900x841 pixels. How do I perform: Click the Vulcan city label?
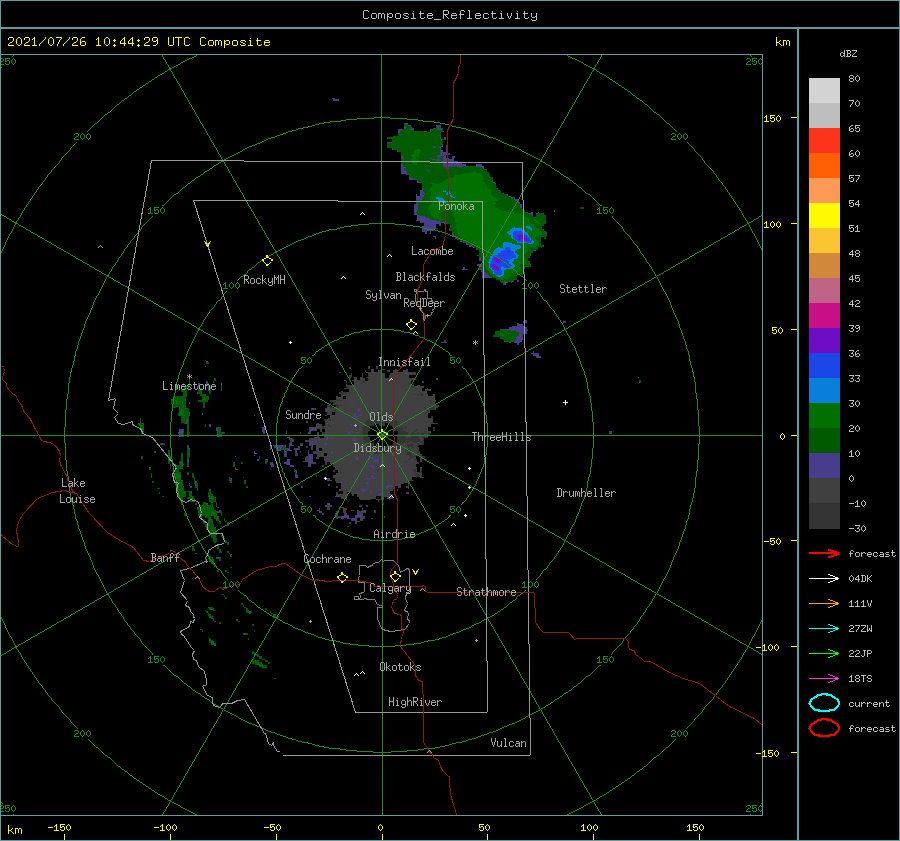click(x=509, y=743)
